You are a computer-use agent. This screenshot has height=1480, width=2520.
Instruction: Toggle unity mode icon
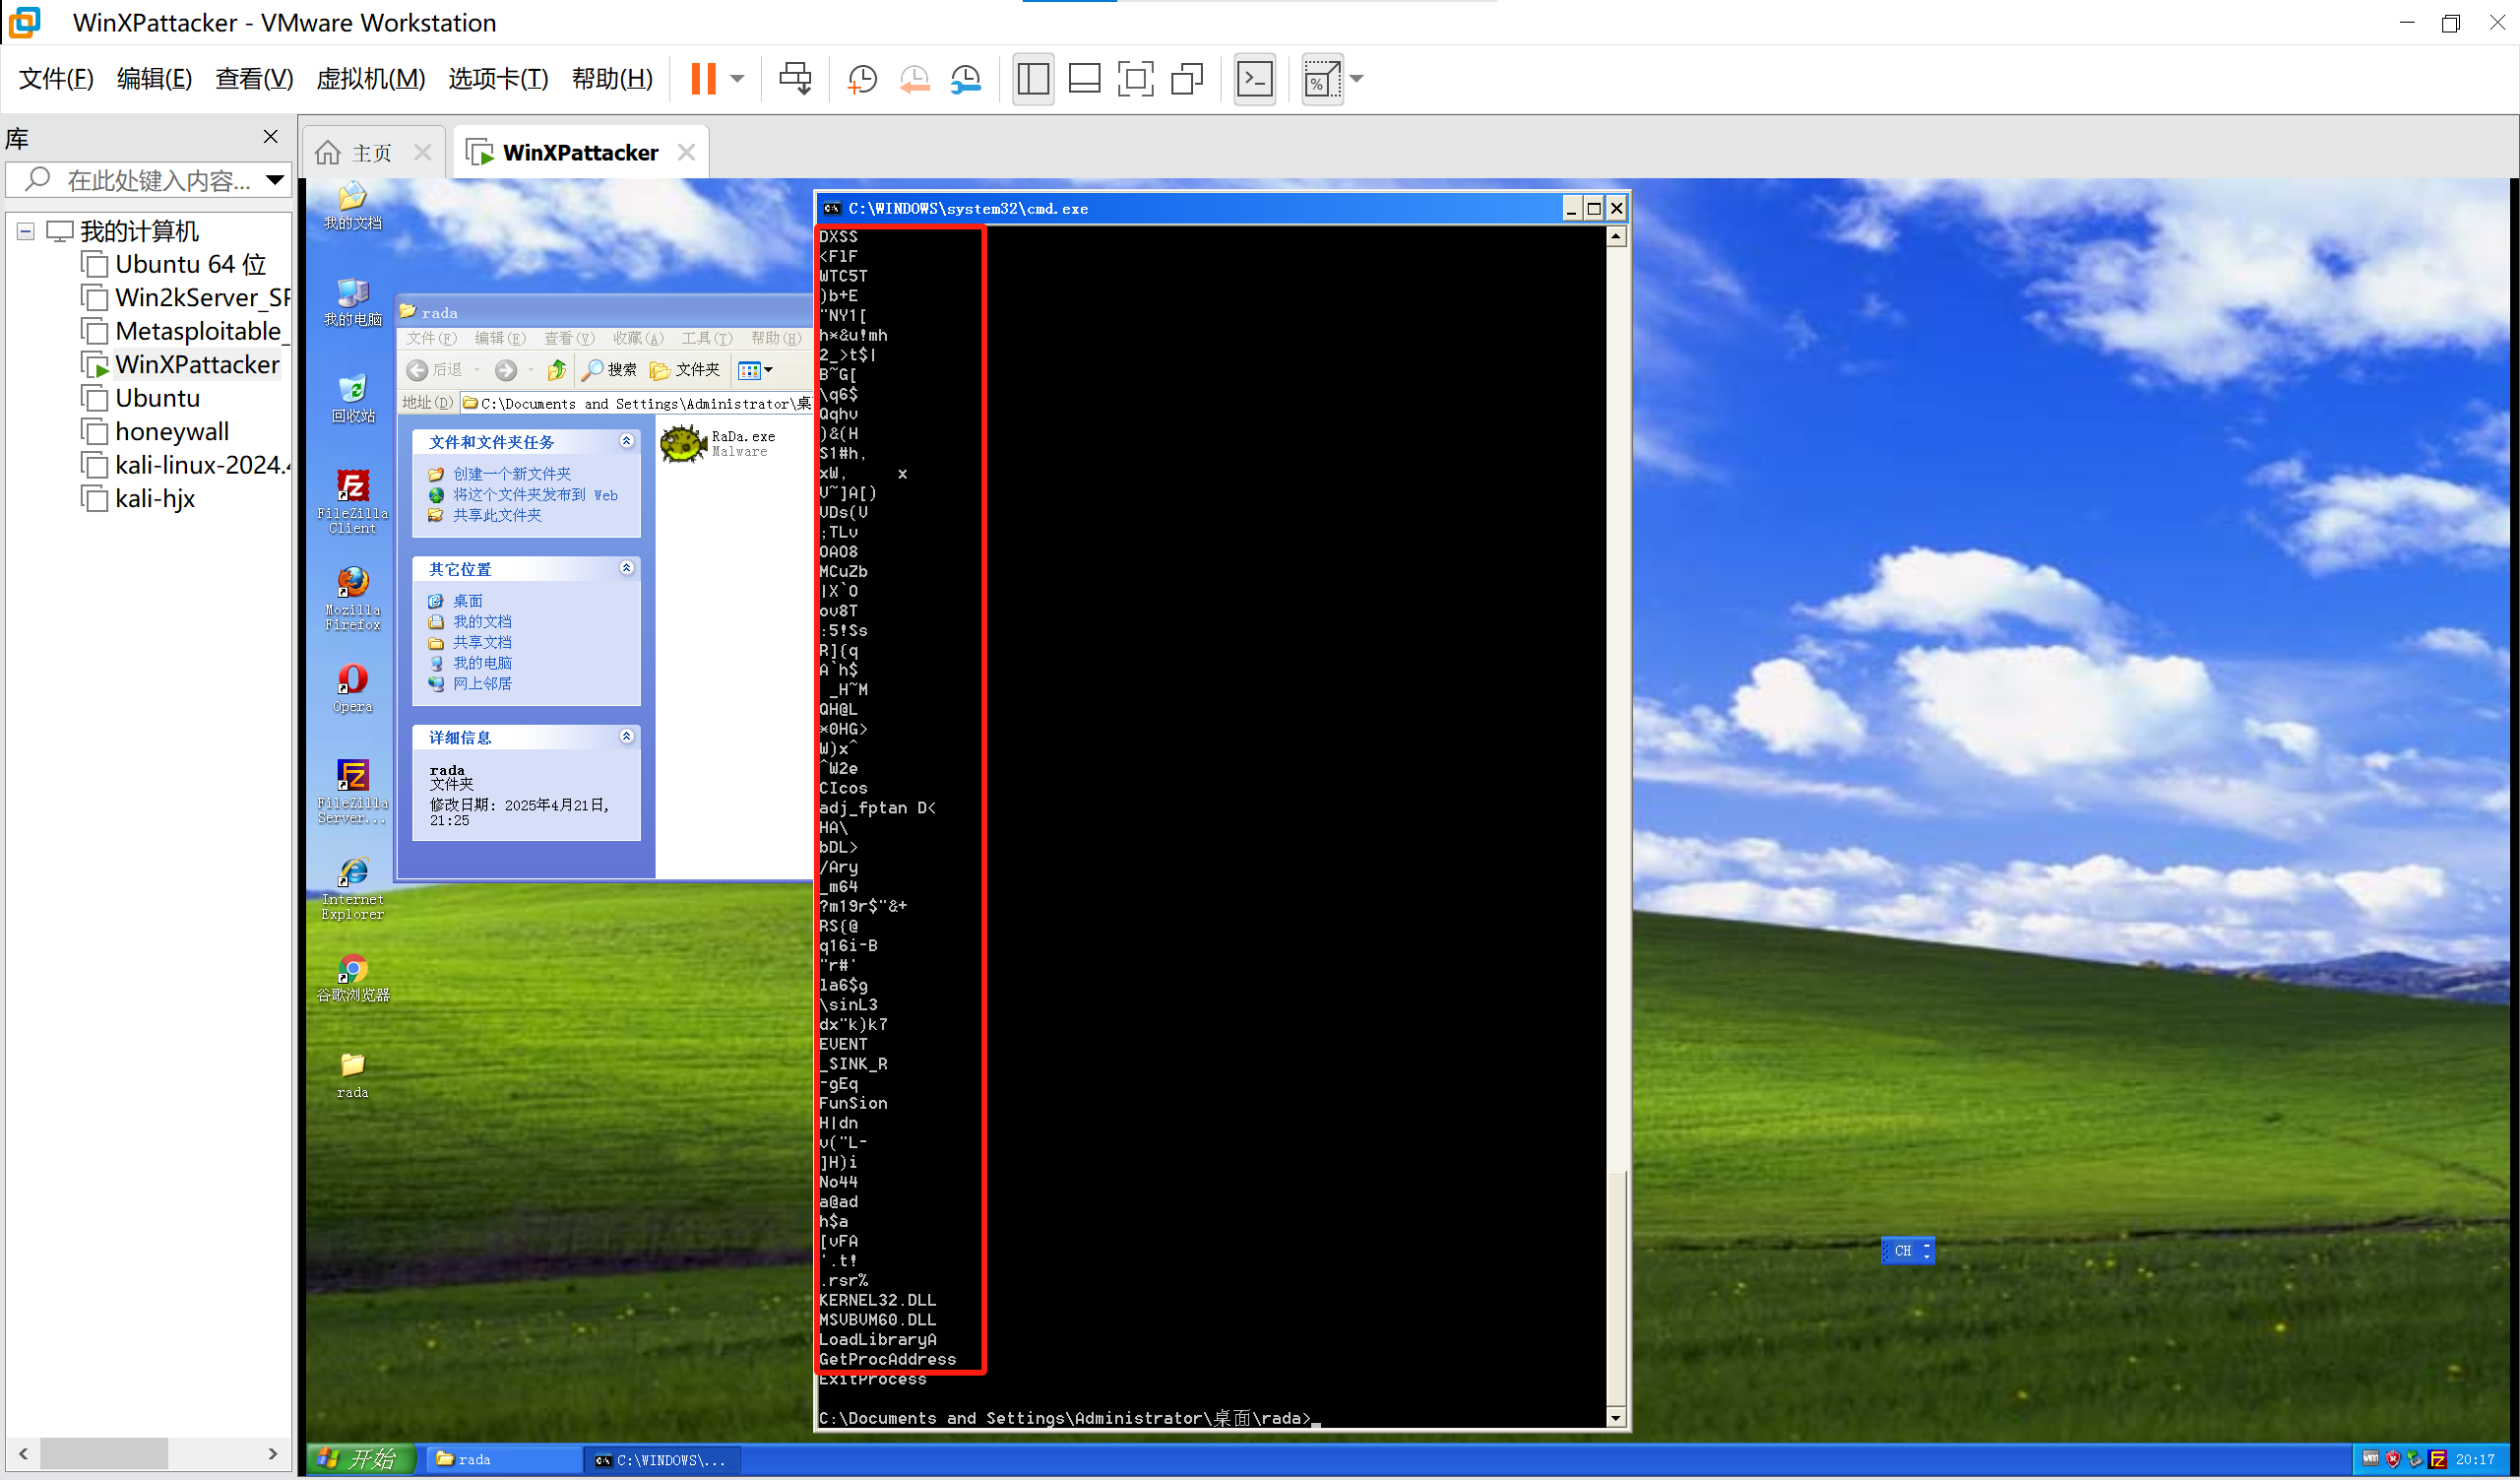[1187, 79]
